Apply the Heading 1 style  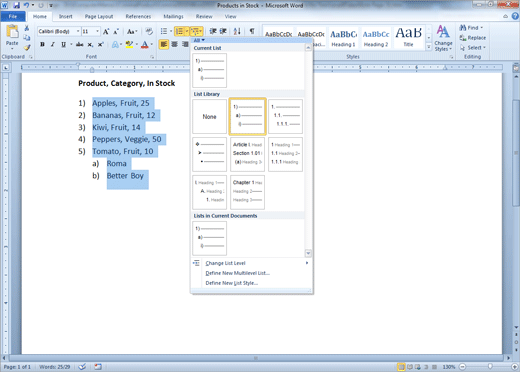[x=343, y=37]
